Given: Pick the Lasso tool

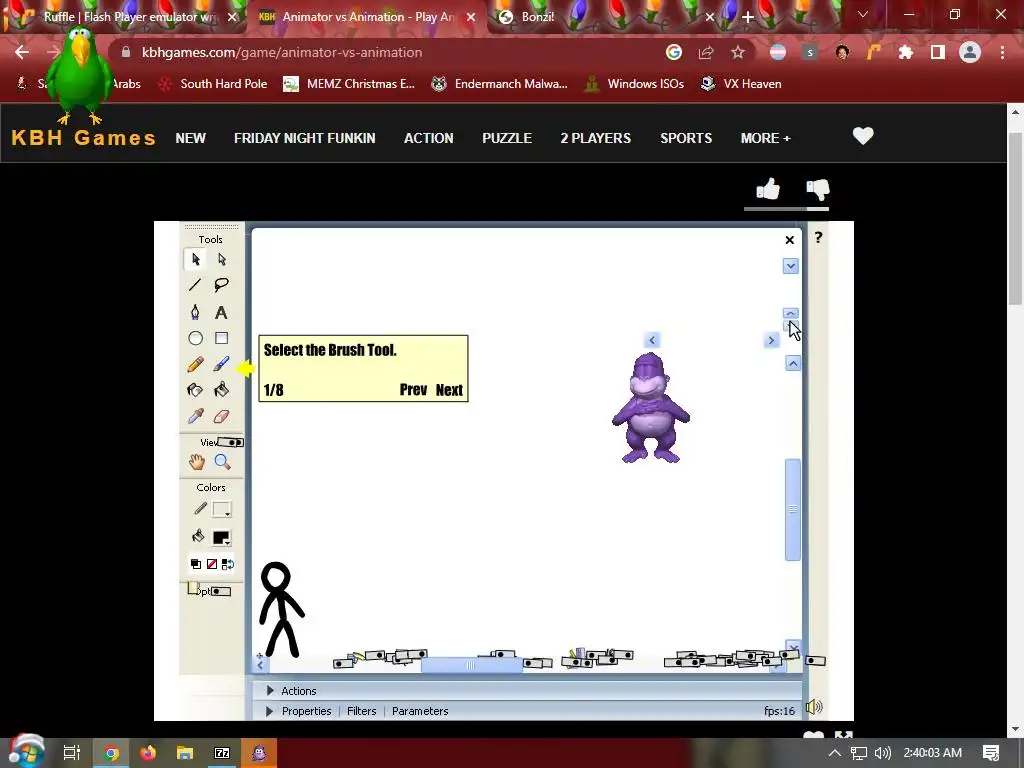Looking at the screenshot, I should click(x=221, y=285).
